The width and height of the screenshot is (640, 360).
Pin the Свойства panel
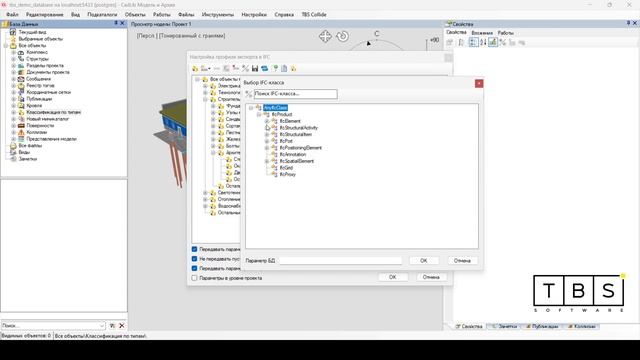(629, 24)
